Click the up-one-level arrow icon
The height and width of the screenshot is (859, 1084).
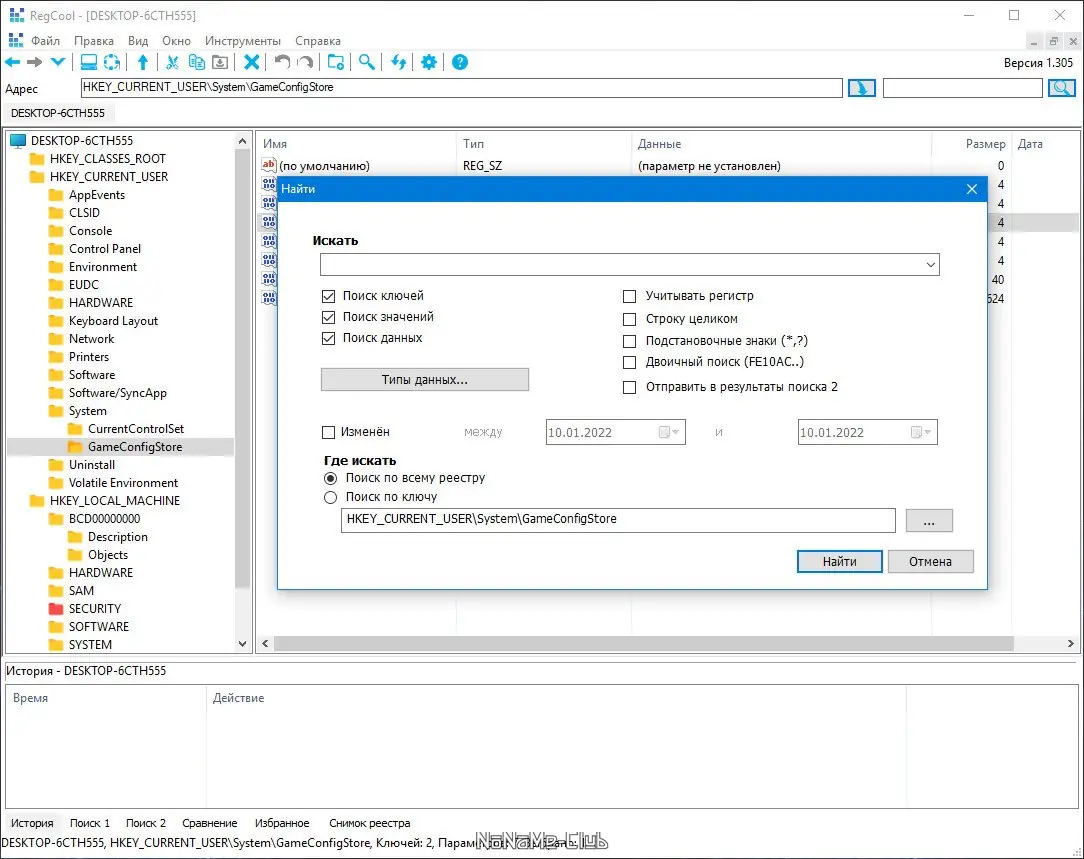[x=143, y=62]
